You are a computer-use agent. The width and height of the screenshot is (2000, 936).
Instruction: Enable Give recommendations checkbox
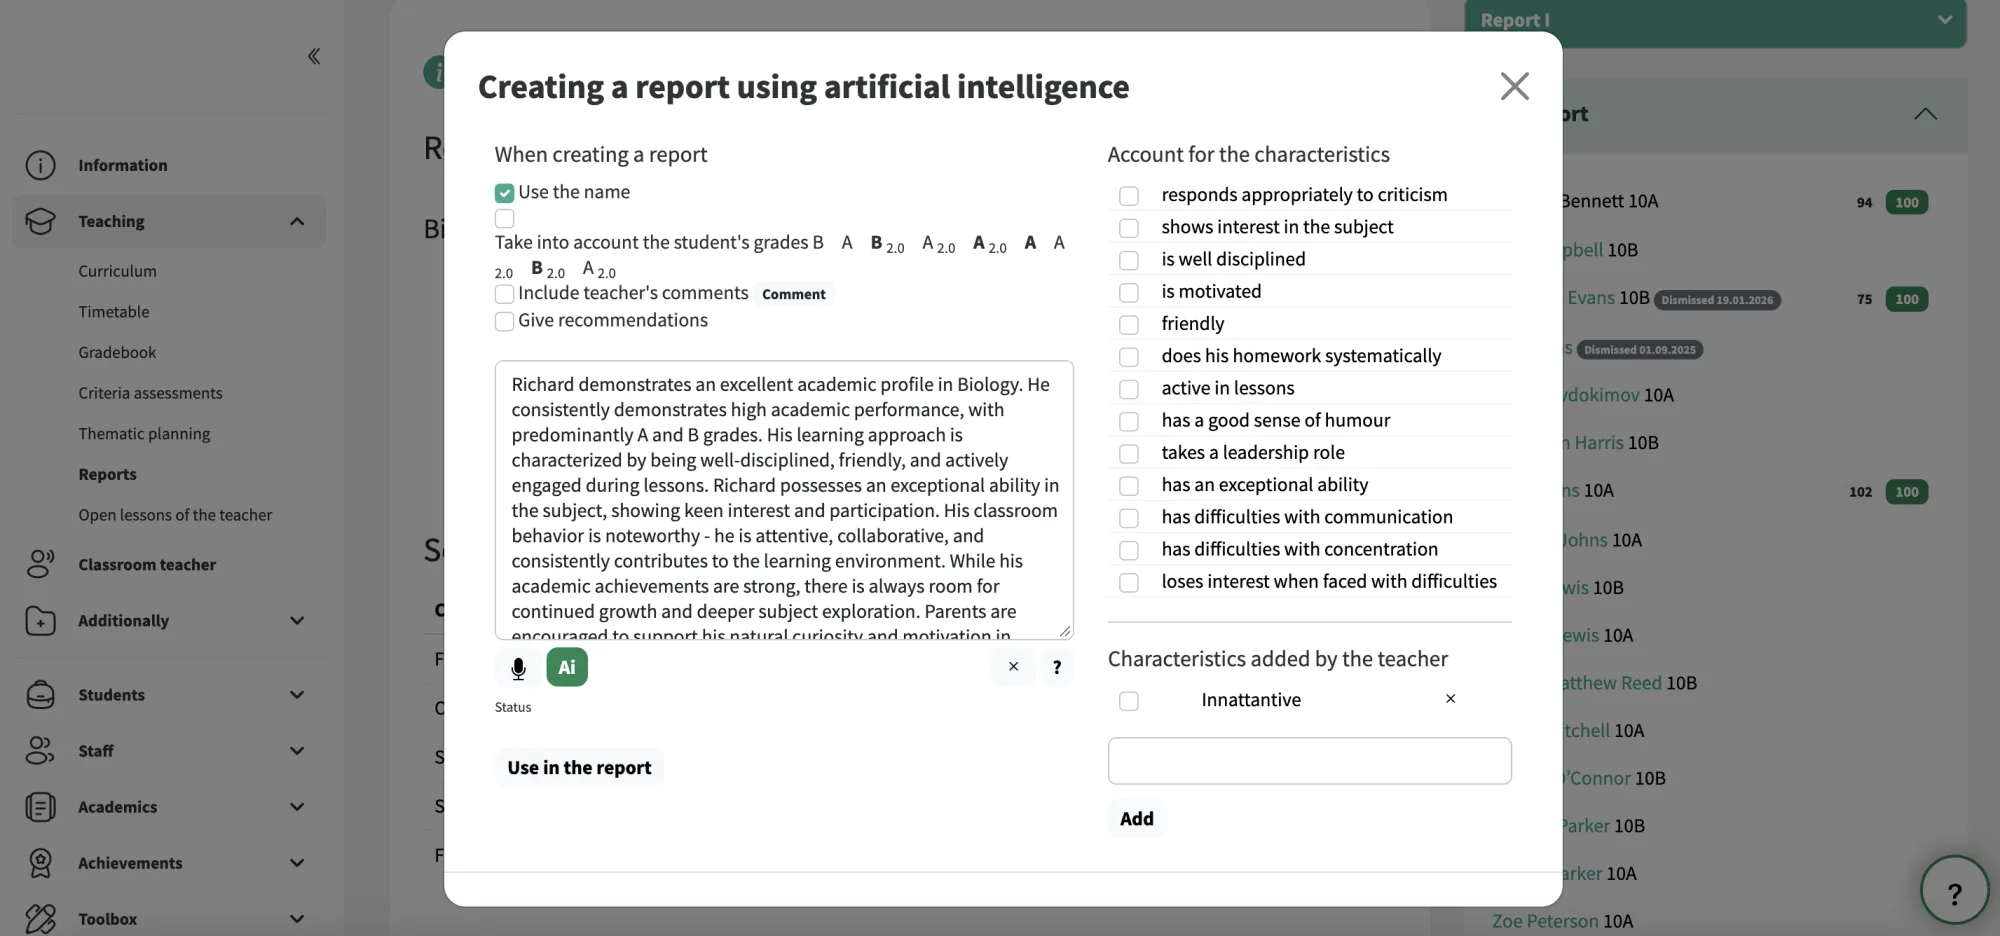point(504,321)
